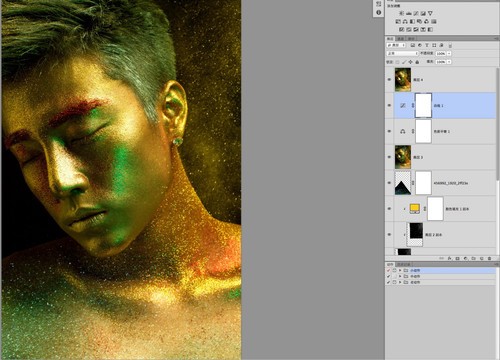
Task: Click the trash icon to delete the layer
Action: 489,258
